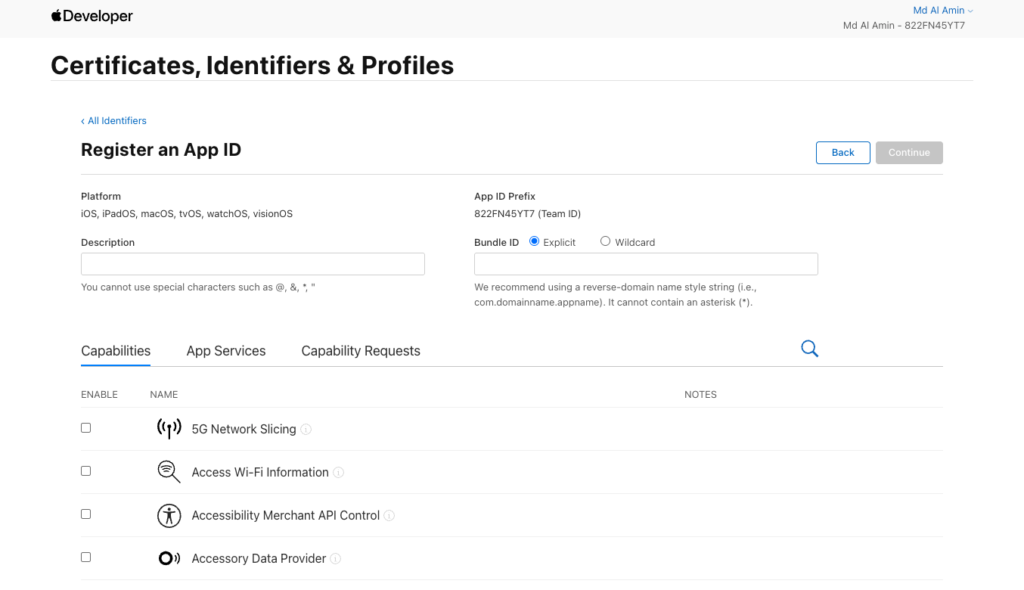Viewport: 1024px width, 590px height.
Task: Show info for 5G Network Slicing
Action: (x=306, y=429)
